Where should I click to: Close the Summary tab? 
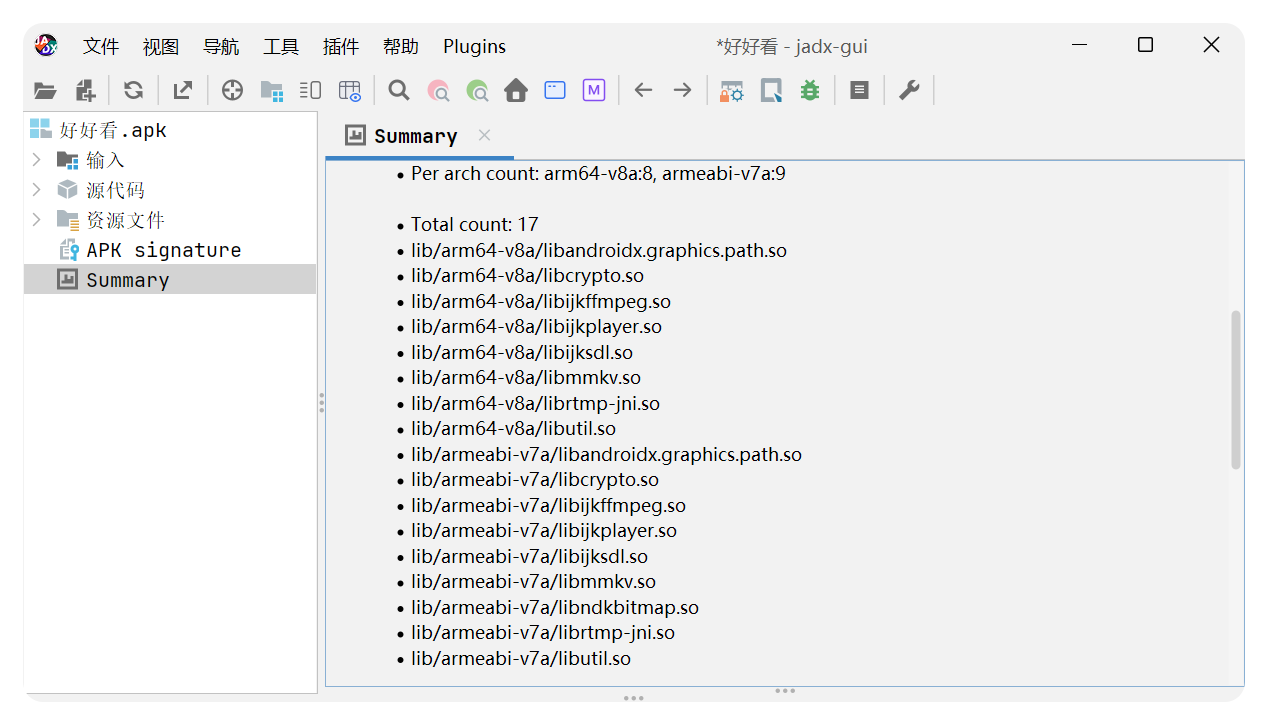tap(484, 135)
